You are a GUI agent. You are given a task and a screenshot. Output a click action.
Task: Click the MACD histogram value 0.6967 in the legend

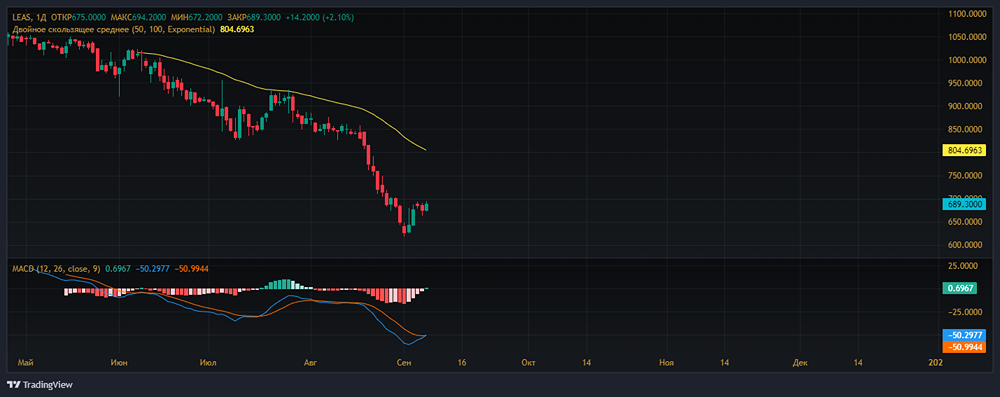pyautogui.click(x=117, y=269)
